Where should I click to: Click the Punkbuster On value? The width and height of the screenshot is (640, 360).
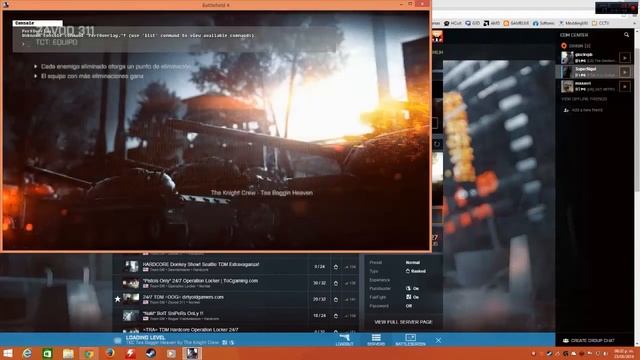[x=412, y=288]
